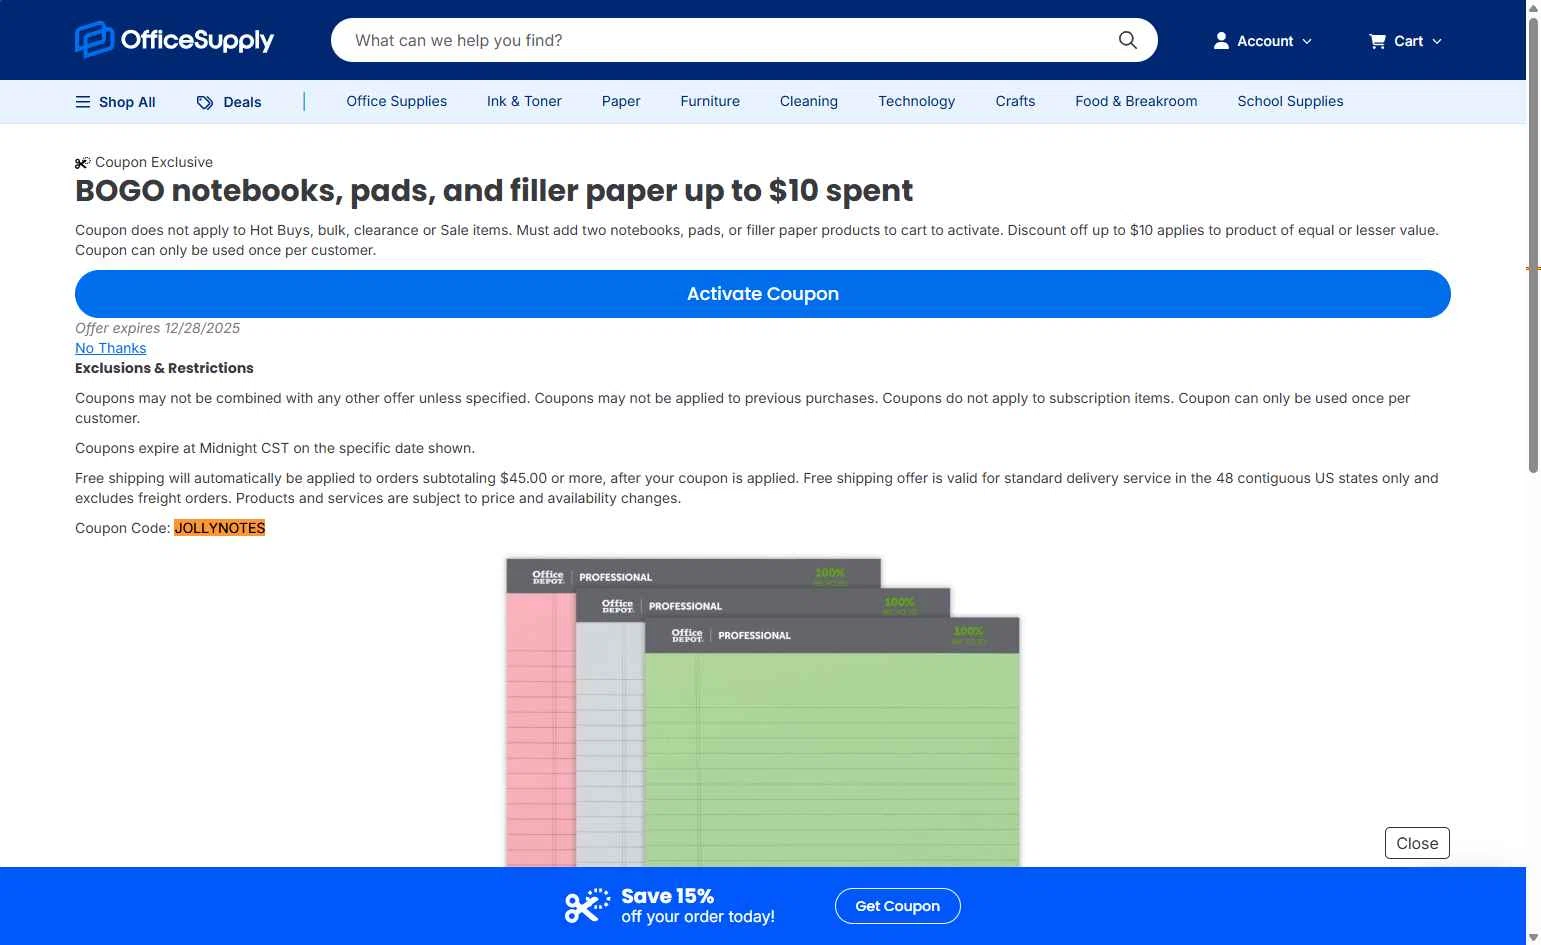The image size is (1541, 945).
Task: Open the Office Supplies category
Action: point(397,101)
